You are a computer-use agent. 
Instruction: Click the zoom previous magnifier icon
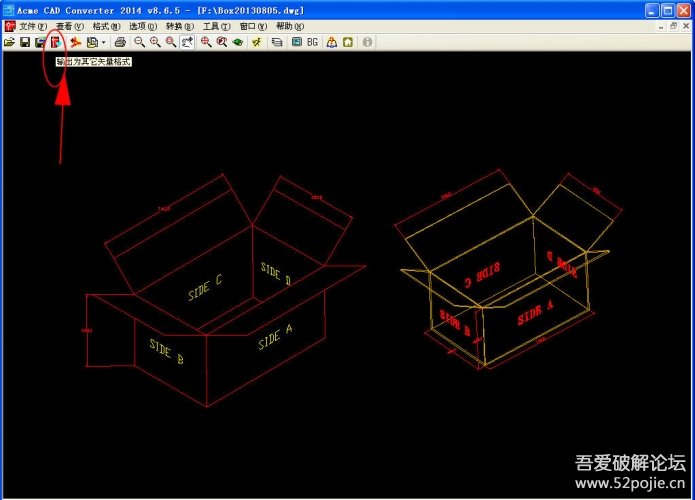(222, 43)
